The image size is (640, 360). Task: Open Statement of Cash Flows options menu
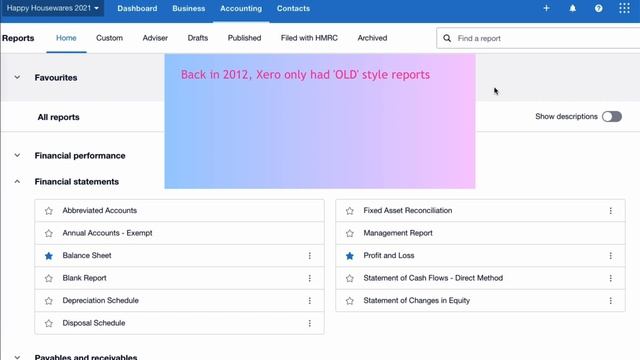(610, 278)
